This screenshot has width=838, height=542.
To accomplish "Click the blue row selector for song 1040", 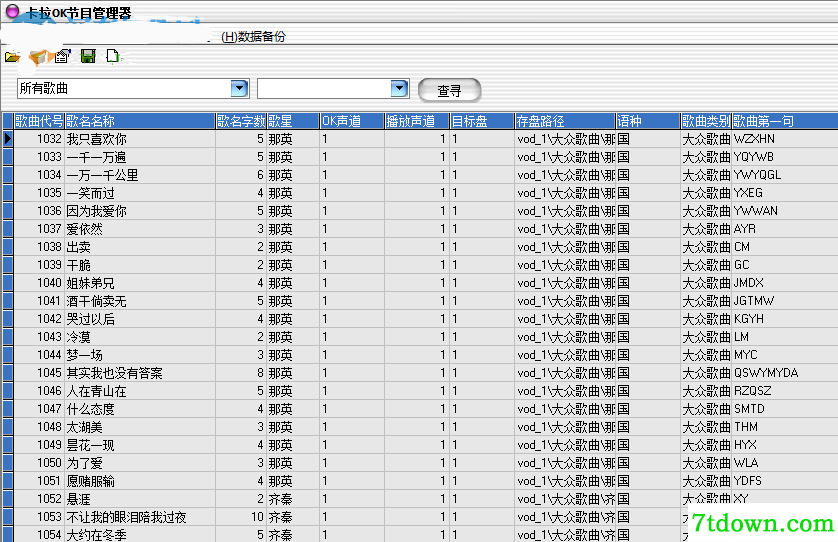I will click(x=7, y=283).
